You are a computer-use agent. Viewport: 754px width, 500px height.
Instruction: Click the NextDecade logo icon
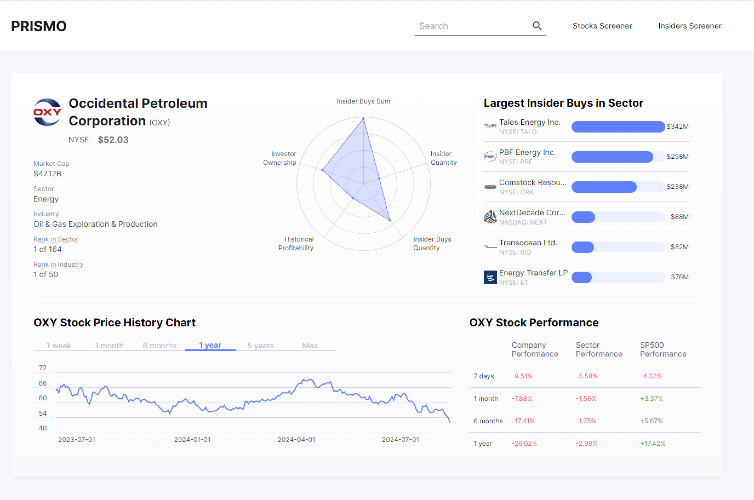click(x=490, y=217)
